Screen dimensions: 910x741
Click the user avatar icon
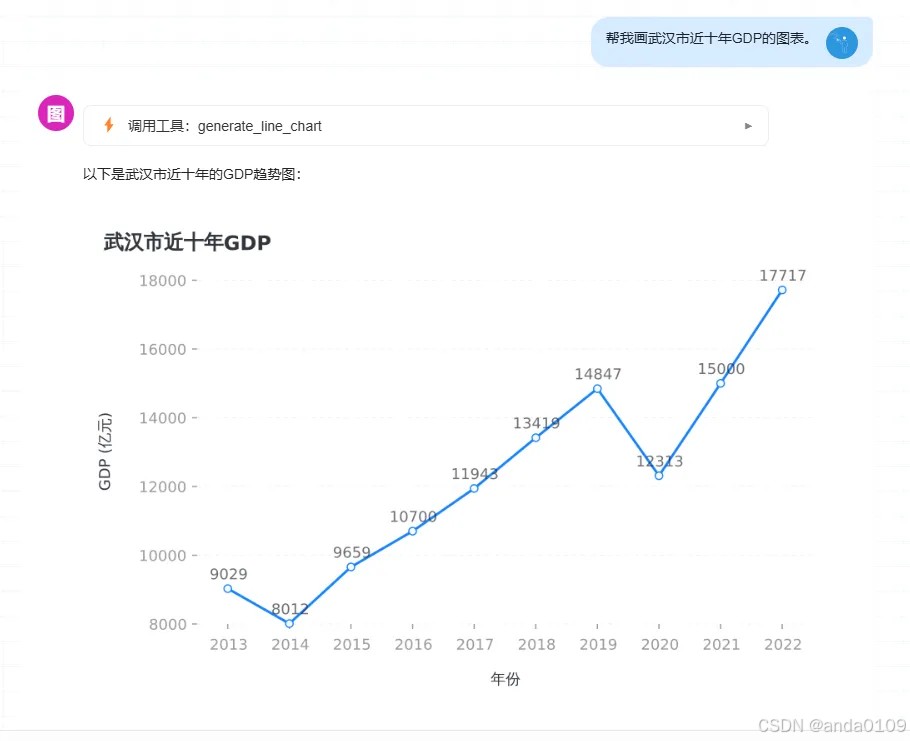842,43
